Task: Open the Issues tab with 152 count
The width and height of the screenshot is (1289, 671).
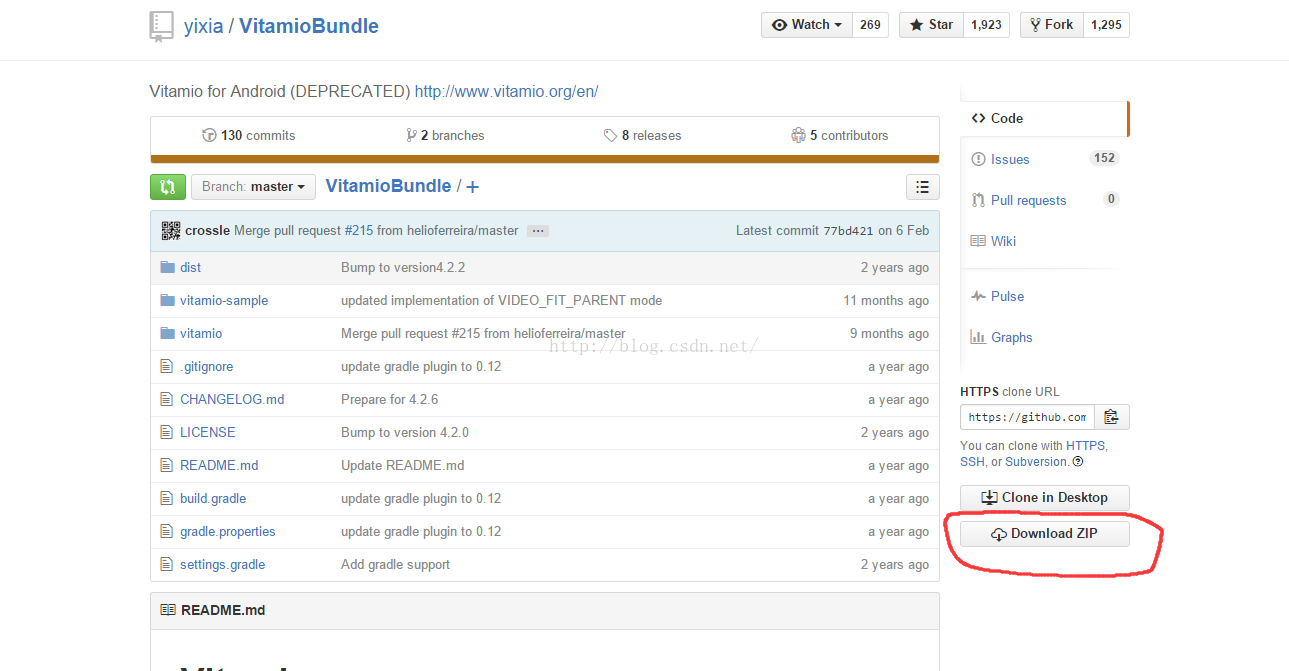Action: pos(1044,159)
